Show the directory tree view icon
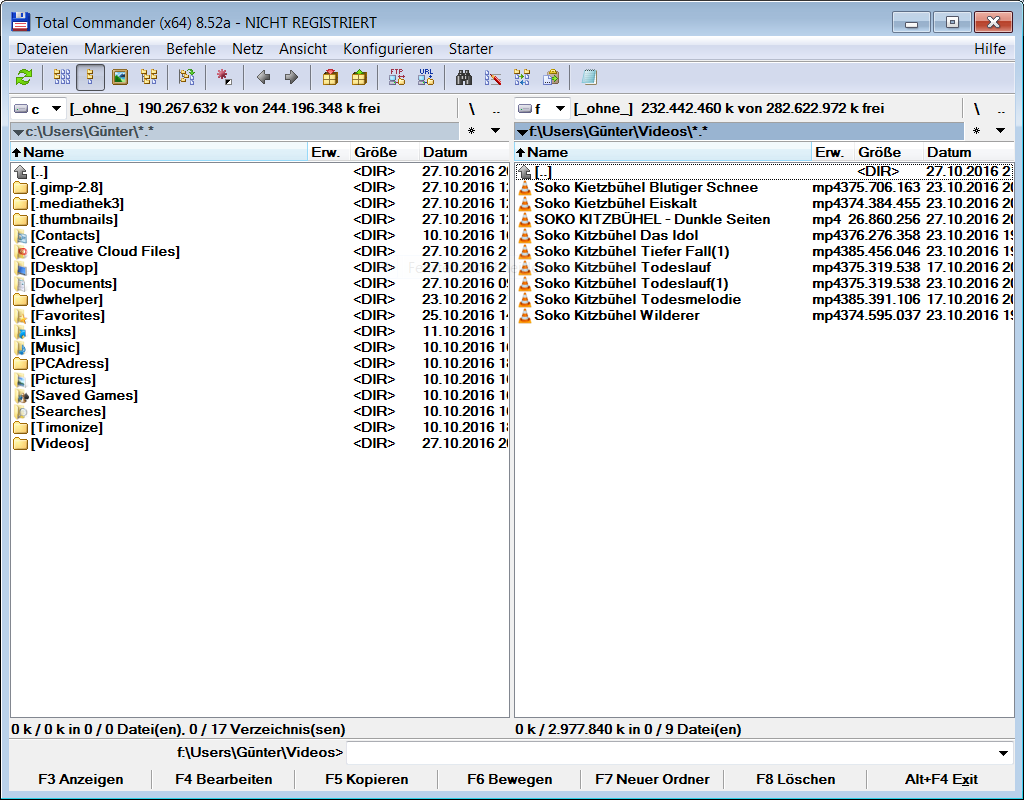The width and height of the screenshot is (1024, 800). 150,78
